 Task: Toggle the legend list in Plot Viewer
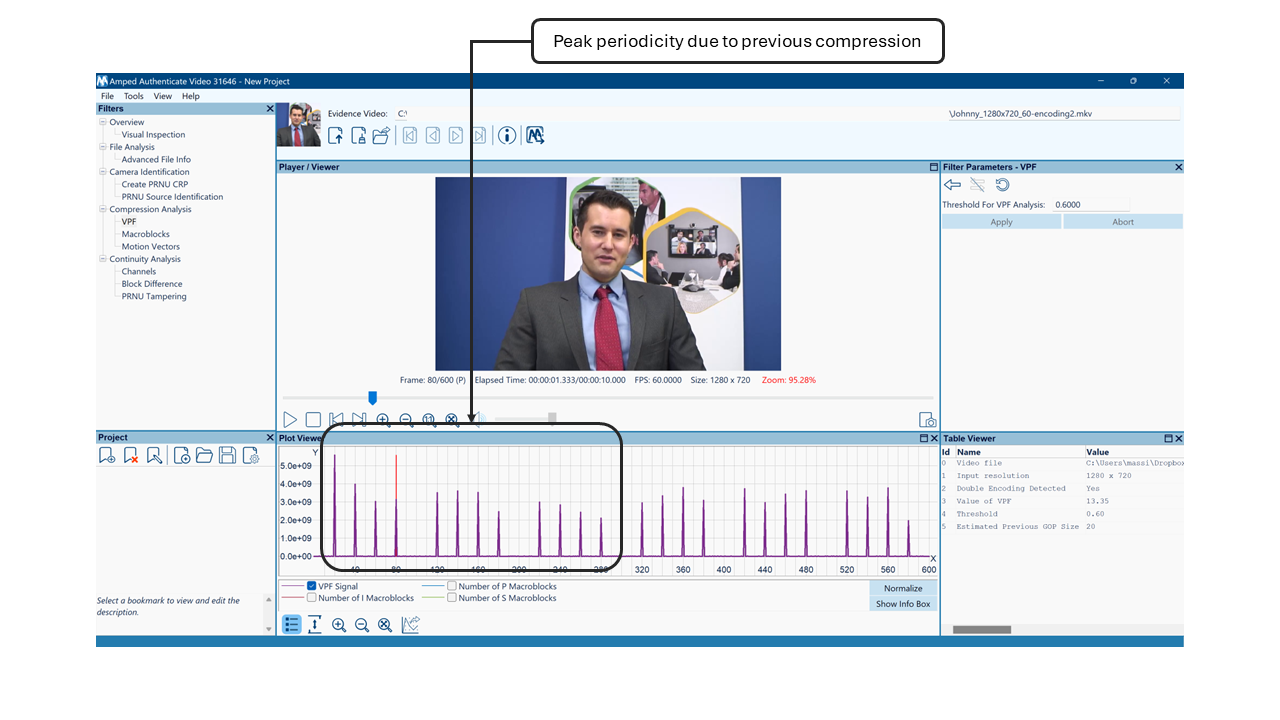pyautogui.click(x=292, y=624)
